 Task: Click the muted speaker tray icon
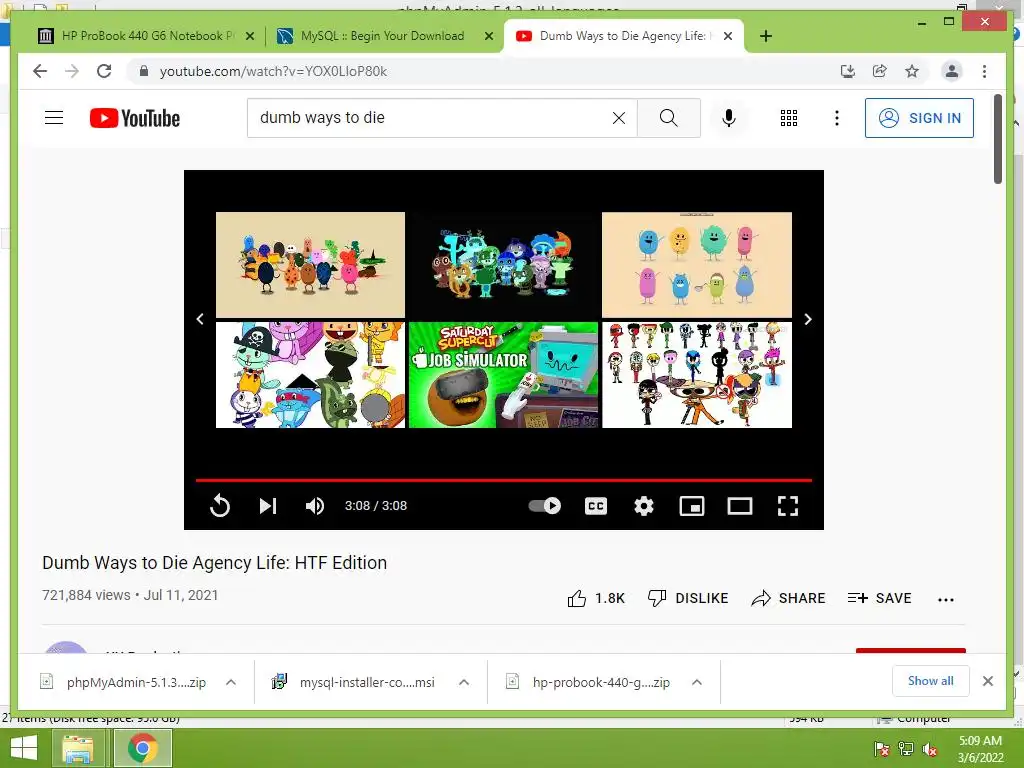(x=929, y=749)
